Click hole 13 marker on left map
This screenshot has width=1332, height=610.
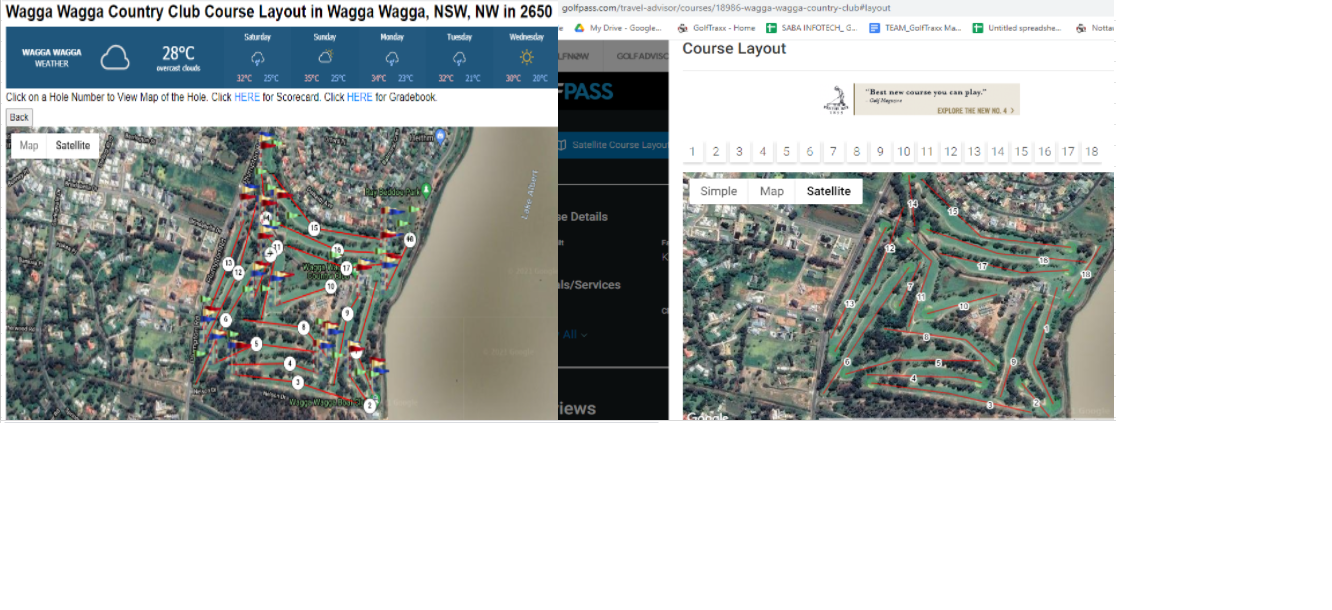coord(228,264)
